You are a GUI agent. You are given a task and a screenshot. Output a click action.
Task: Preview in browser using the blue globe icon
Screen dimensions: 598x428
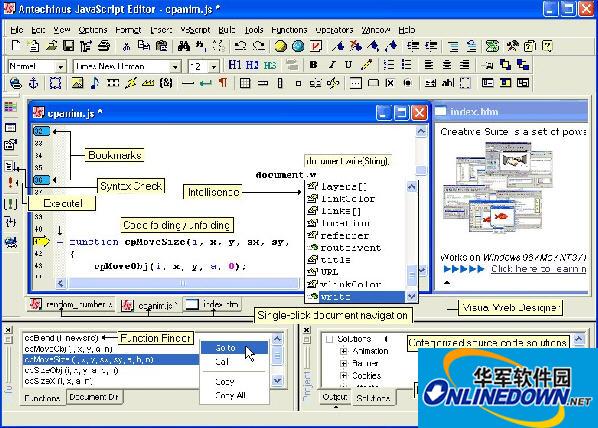(298, 46)
